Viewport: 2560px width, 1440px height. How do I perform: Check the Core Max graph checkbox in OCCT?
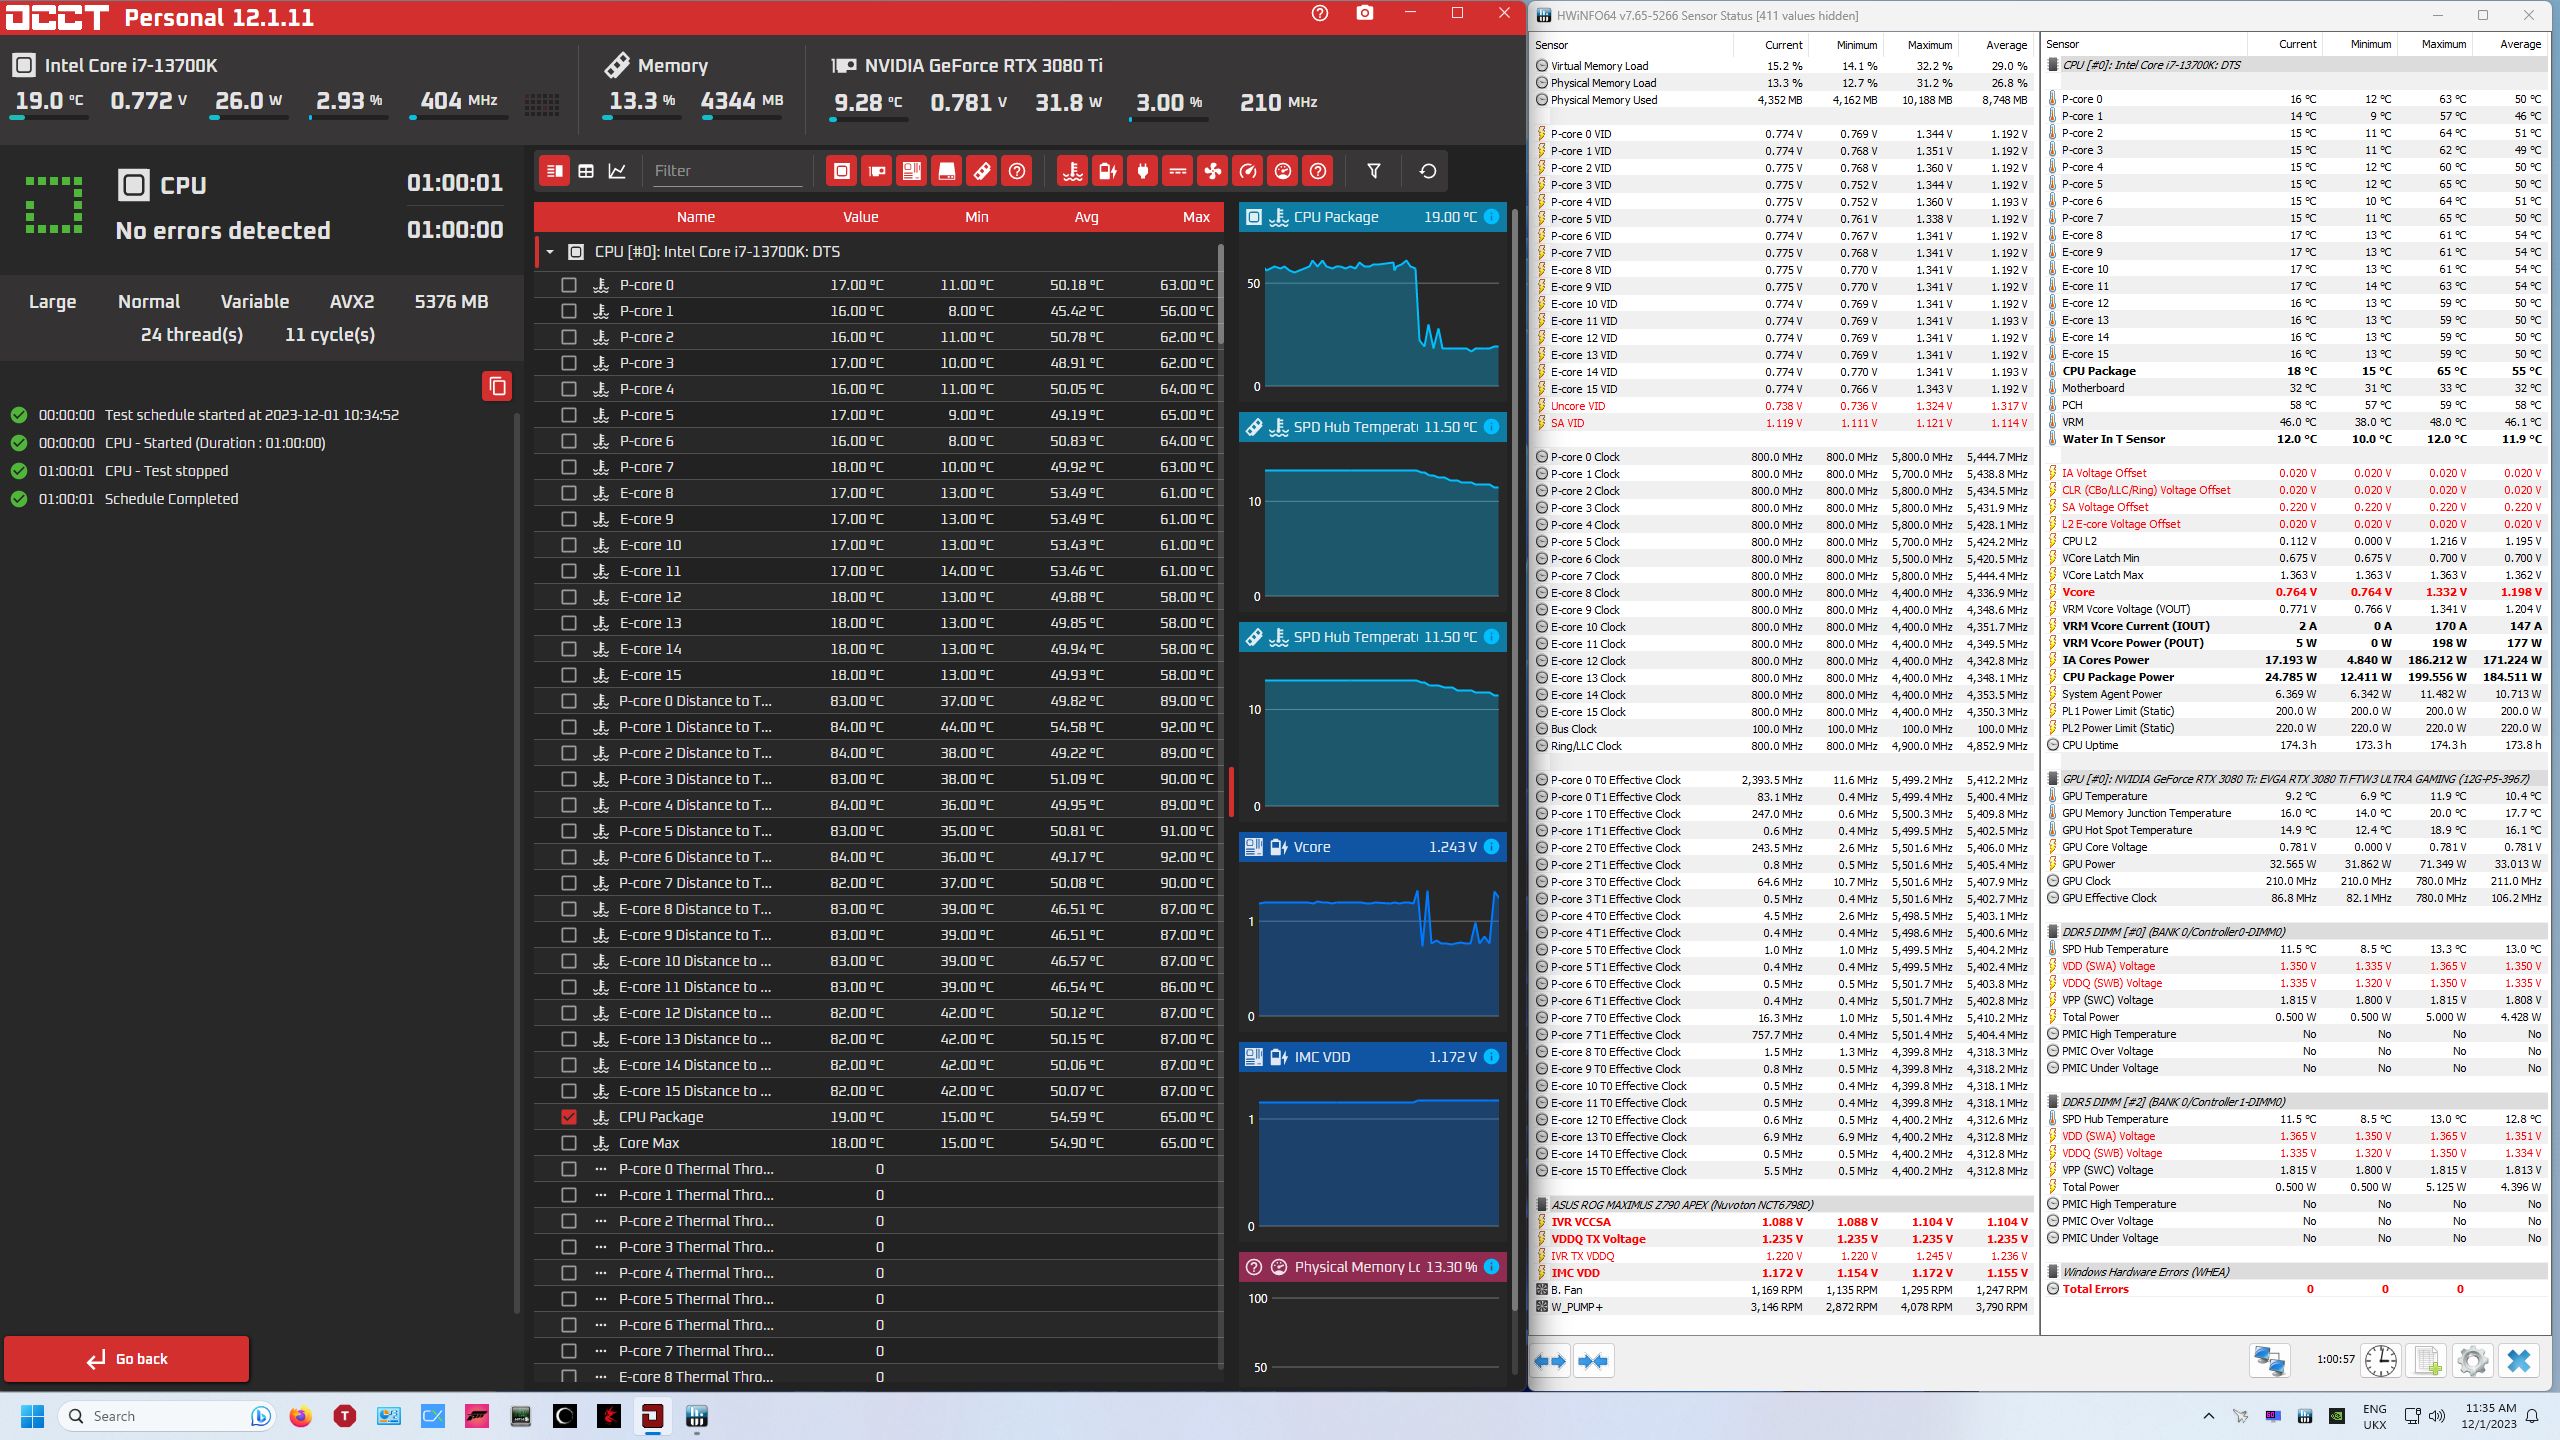[569, 1143]
